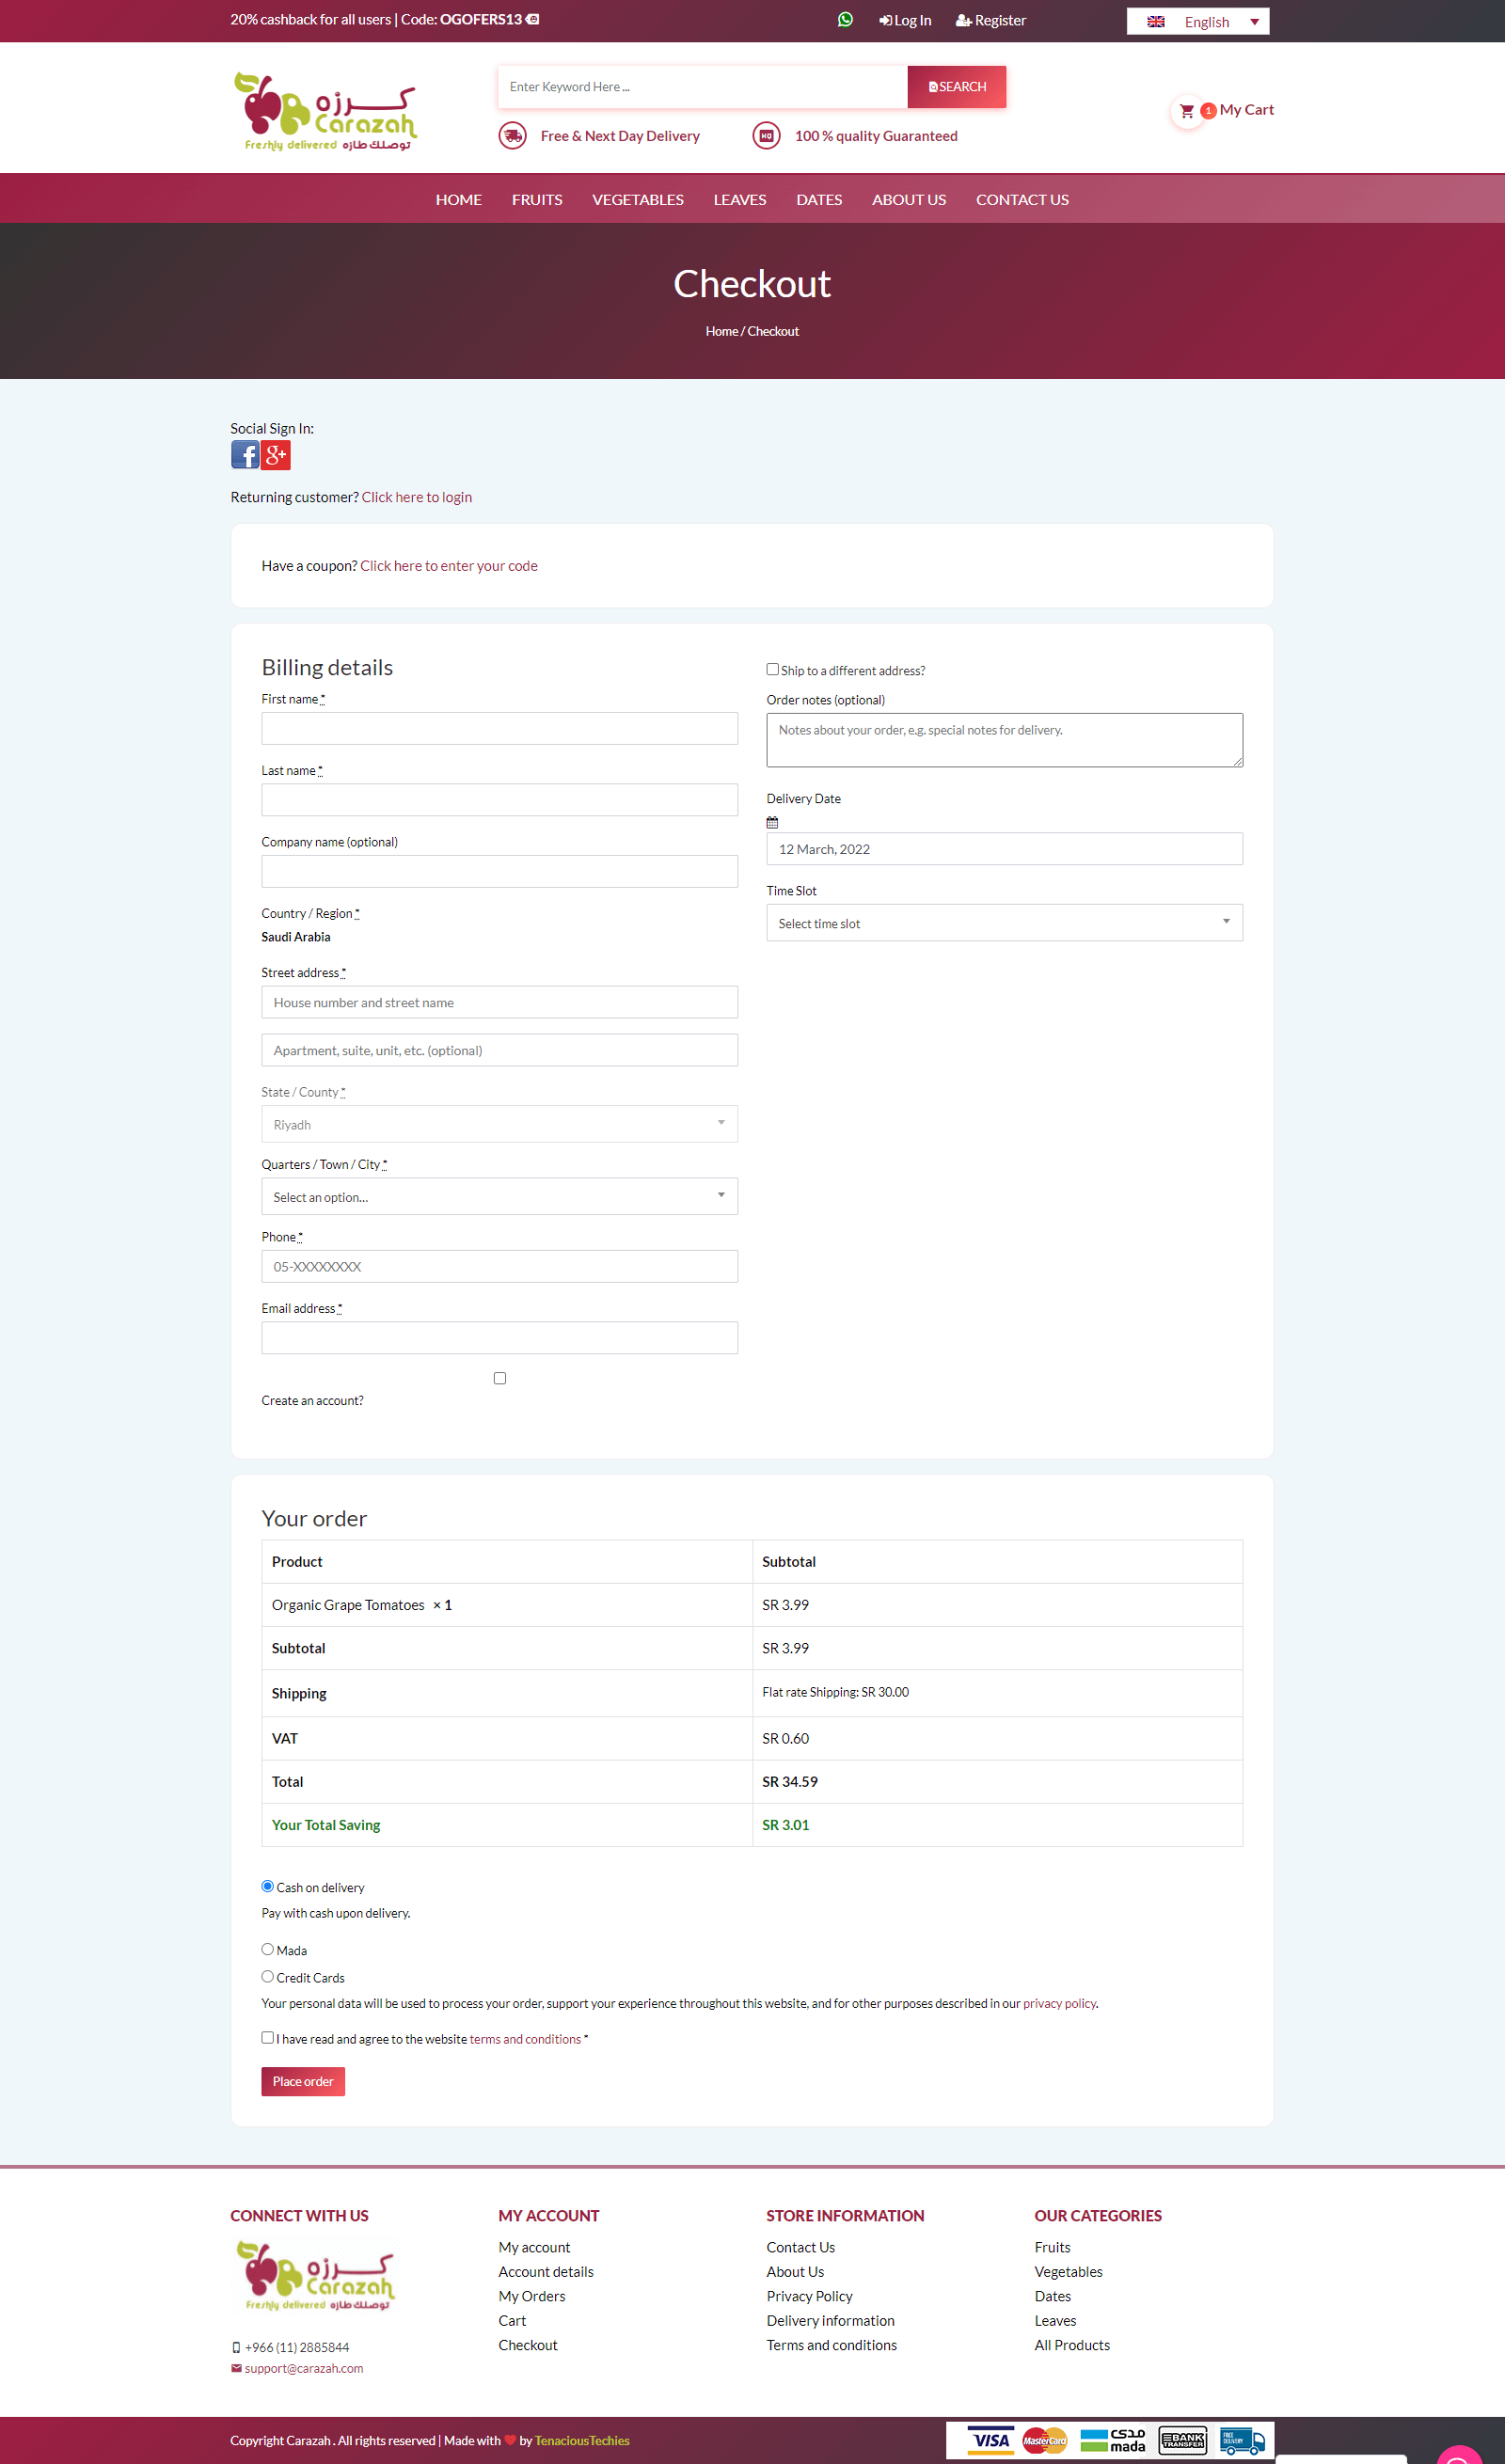Click the delivery truck icon
Image resolution: width=1505 pixels, height=2464 pixels.
coord(513,136)
